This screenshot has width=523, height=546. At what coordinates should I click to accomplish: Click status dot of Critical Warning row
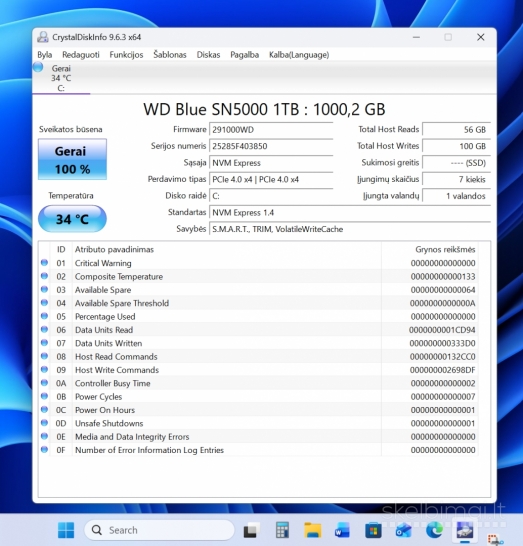[x=44, y=263]
